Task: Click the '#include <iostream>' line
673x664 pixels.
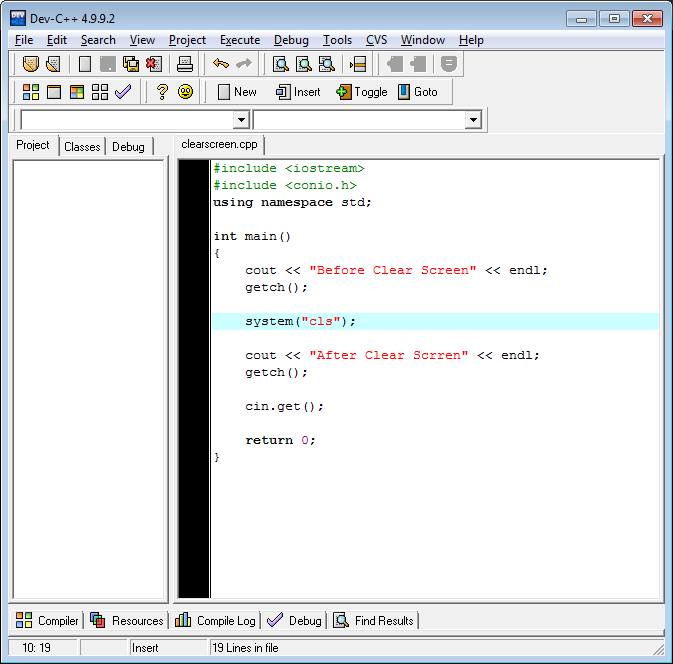Action: tap(289, 168)
